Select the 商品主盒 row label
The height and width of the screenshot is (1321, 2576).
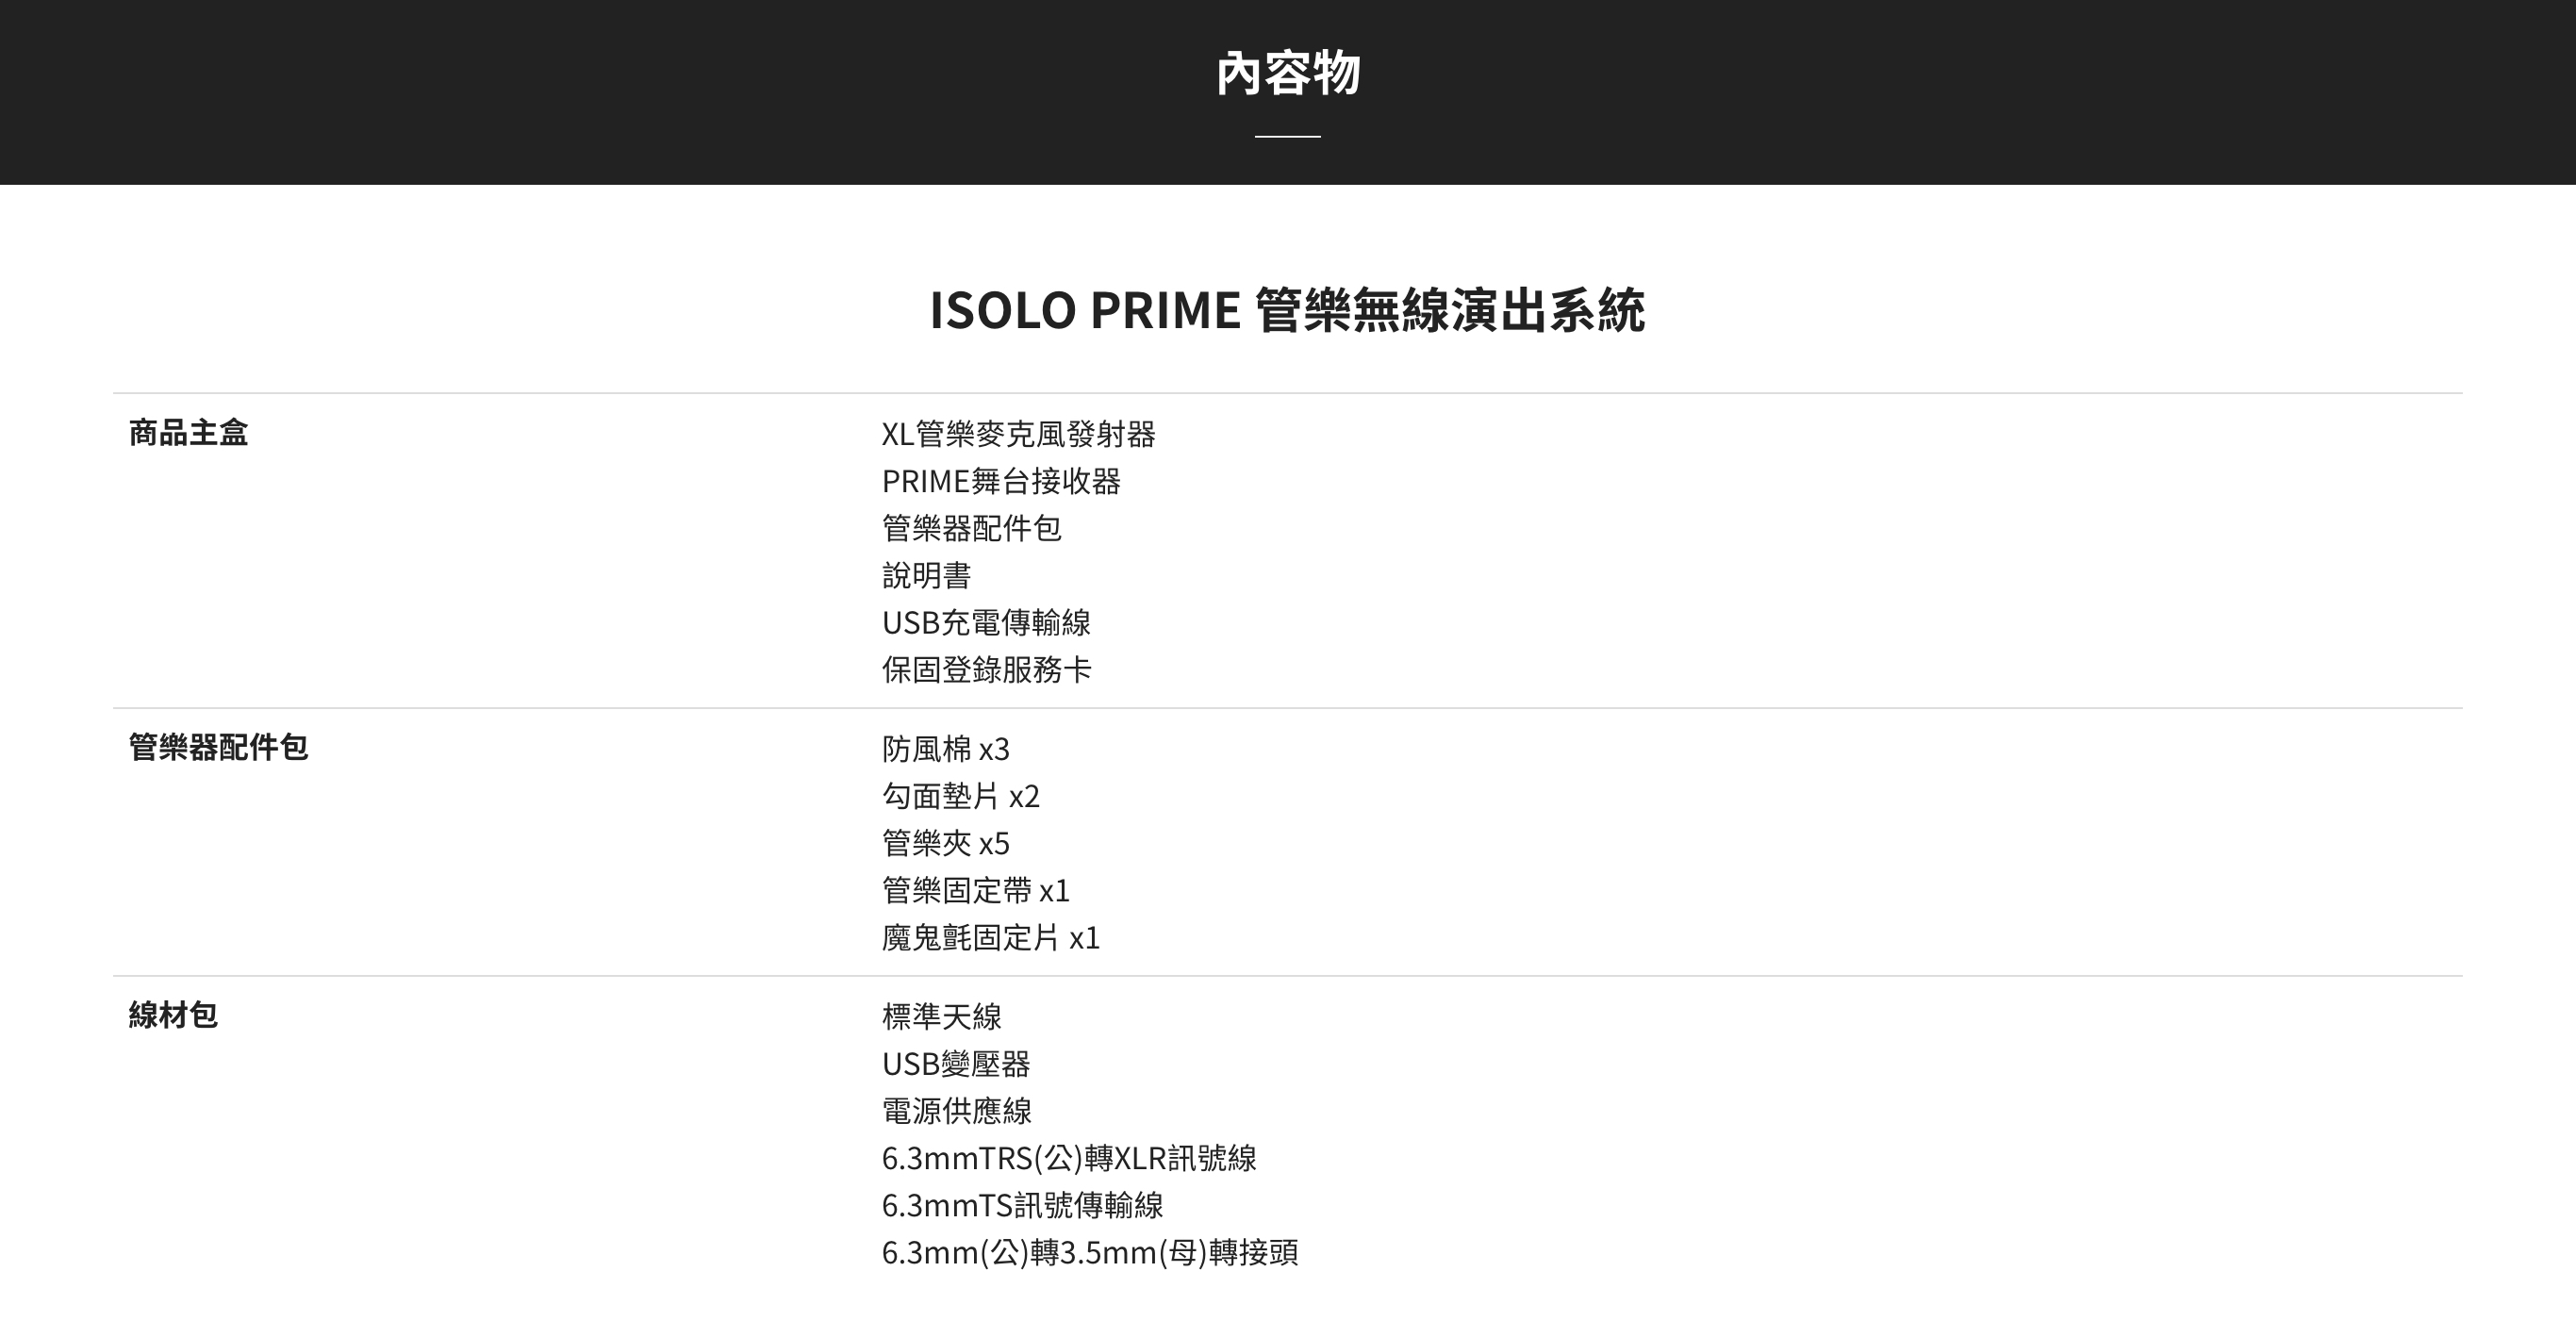coord(188,433)
